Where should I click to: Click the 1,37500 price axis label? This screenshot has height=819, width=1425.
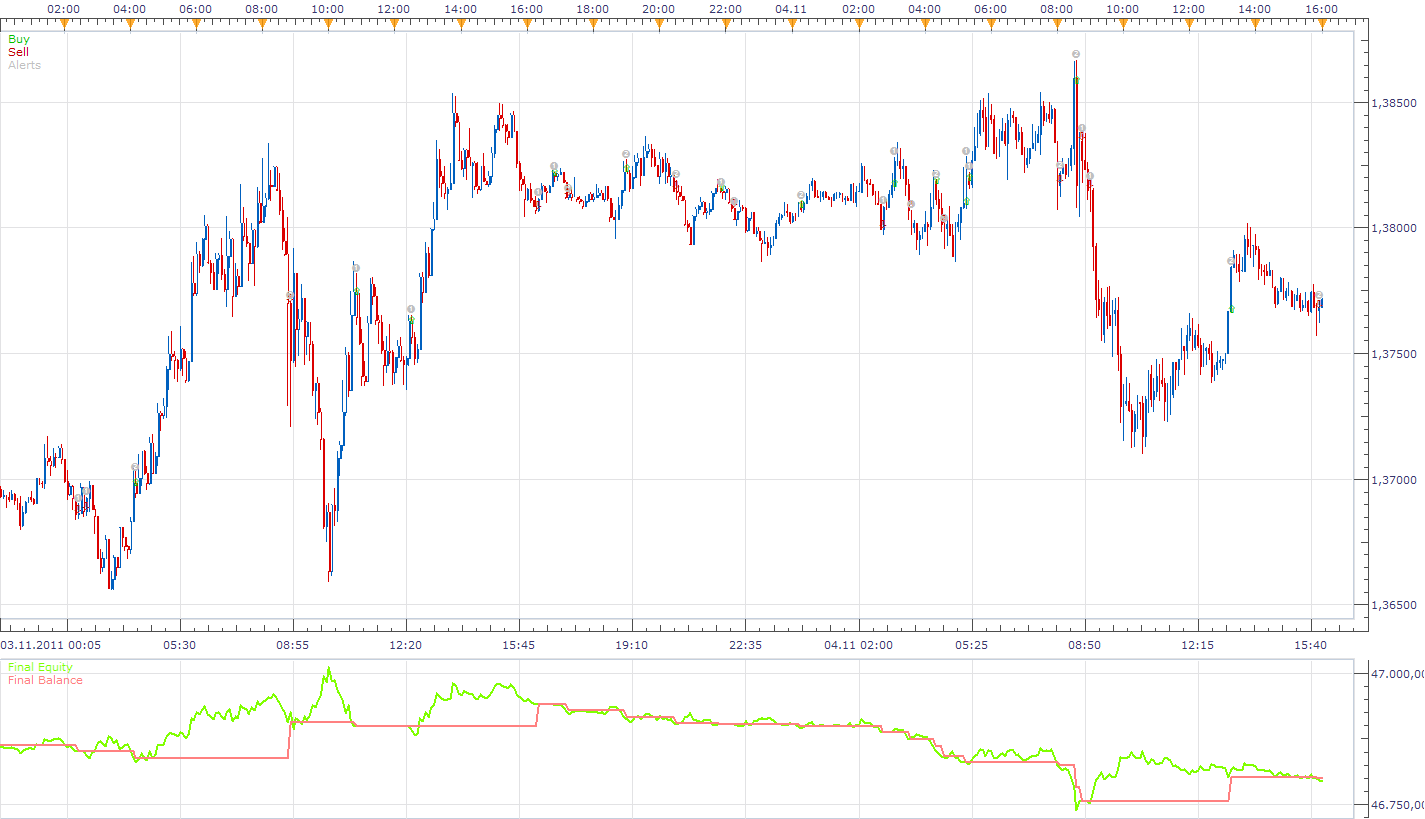[1393, 354]
